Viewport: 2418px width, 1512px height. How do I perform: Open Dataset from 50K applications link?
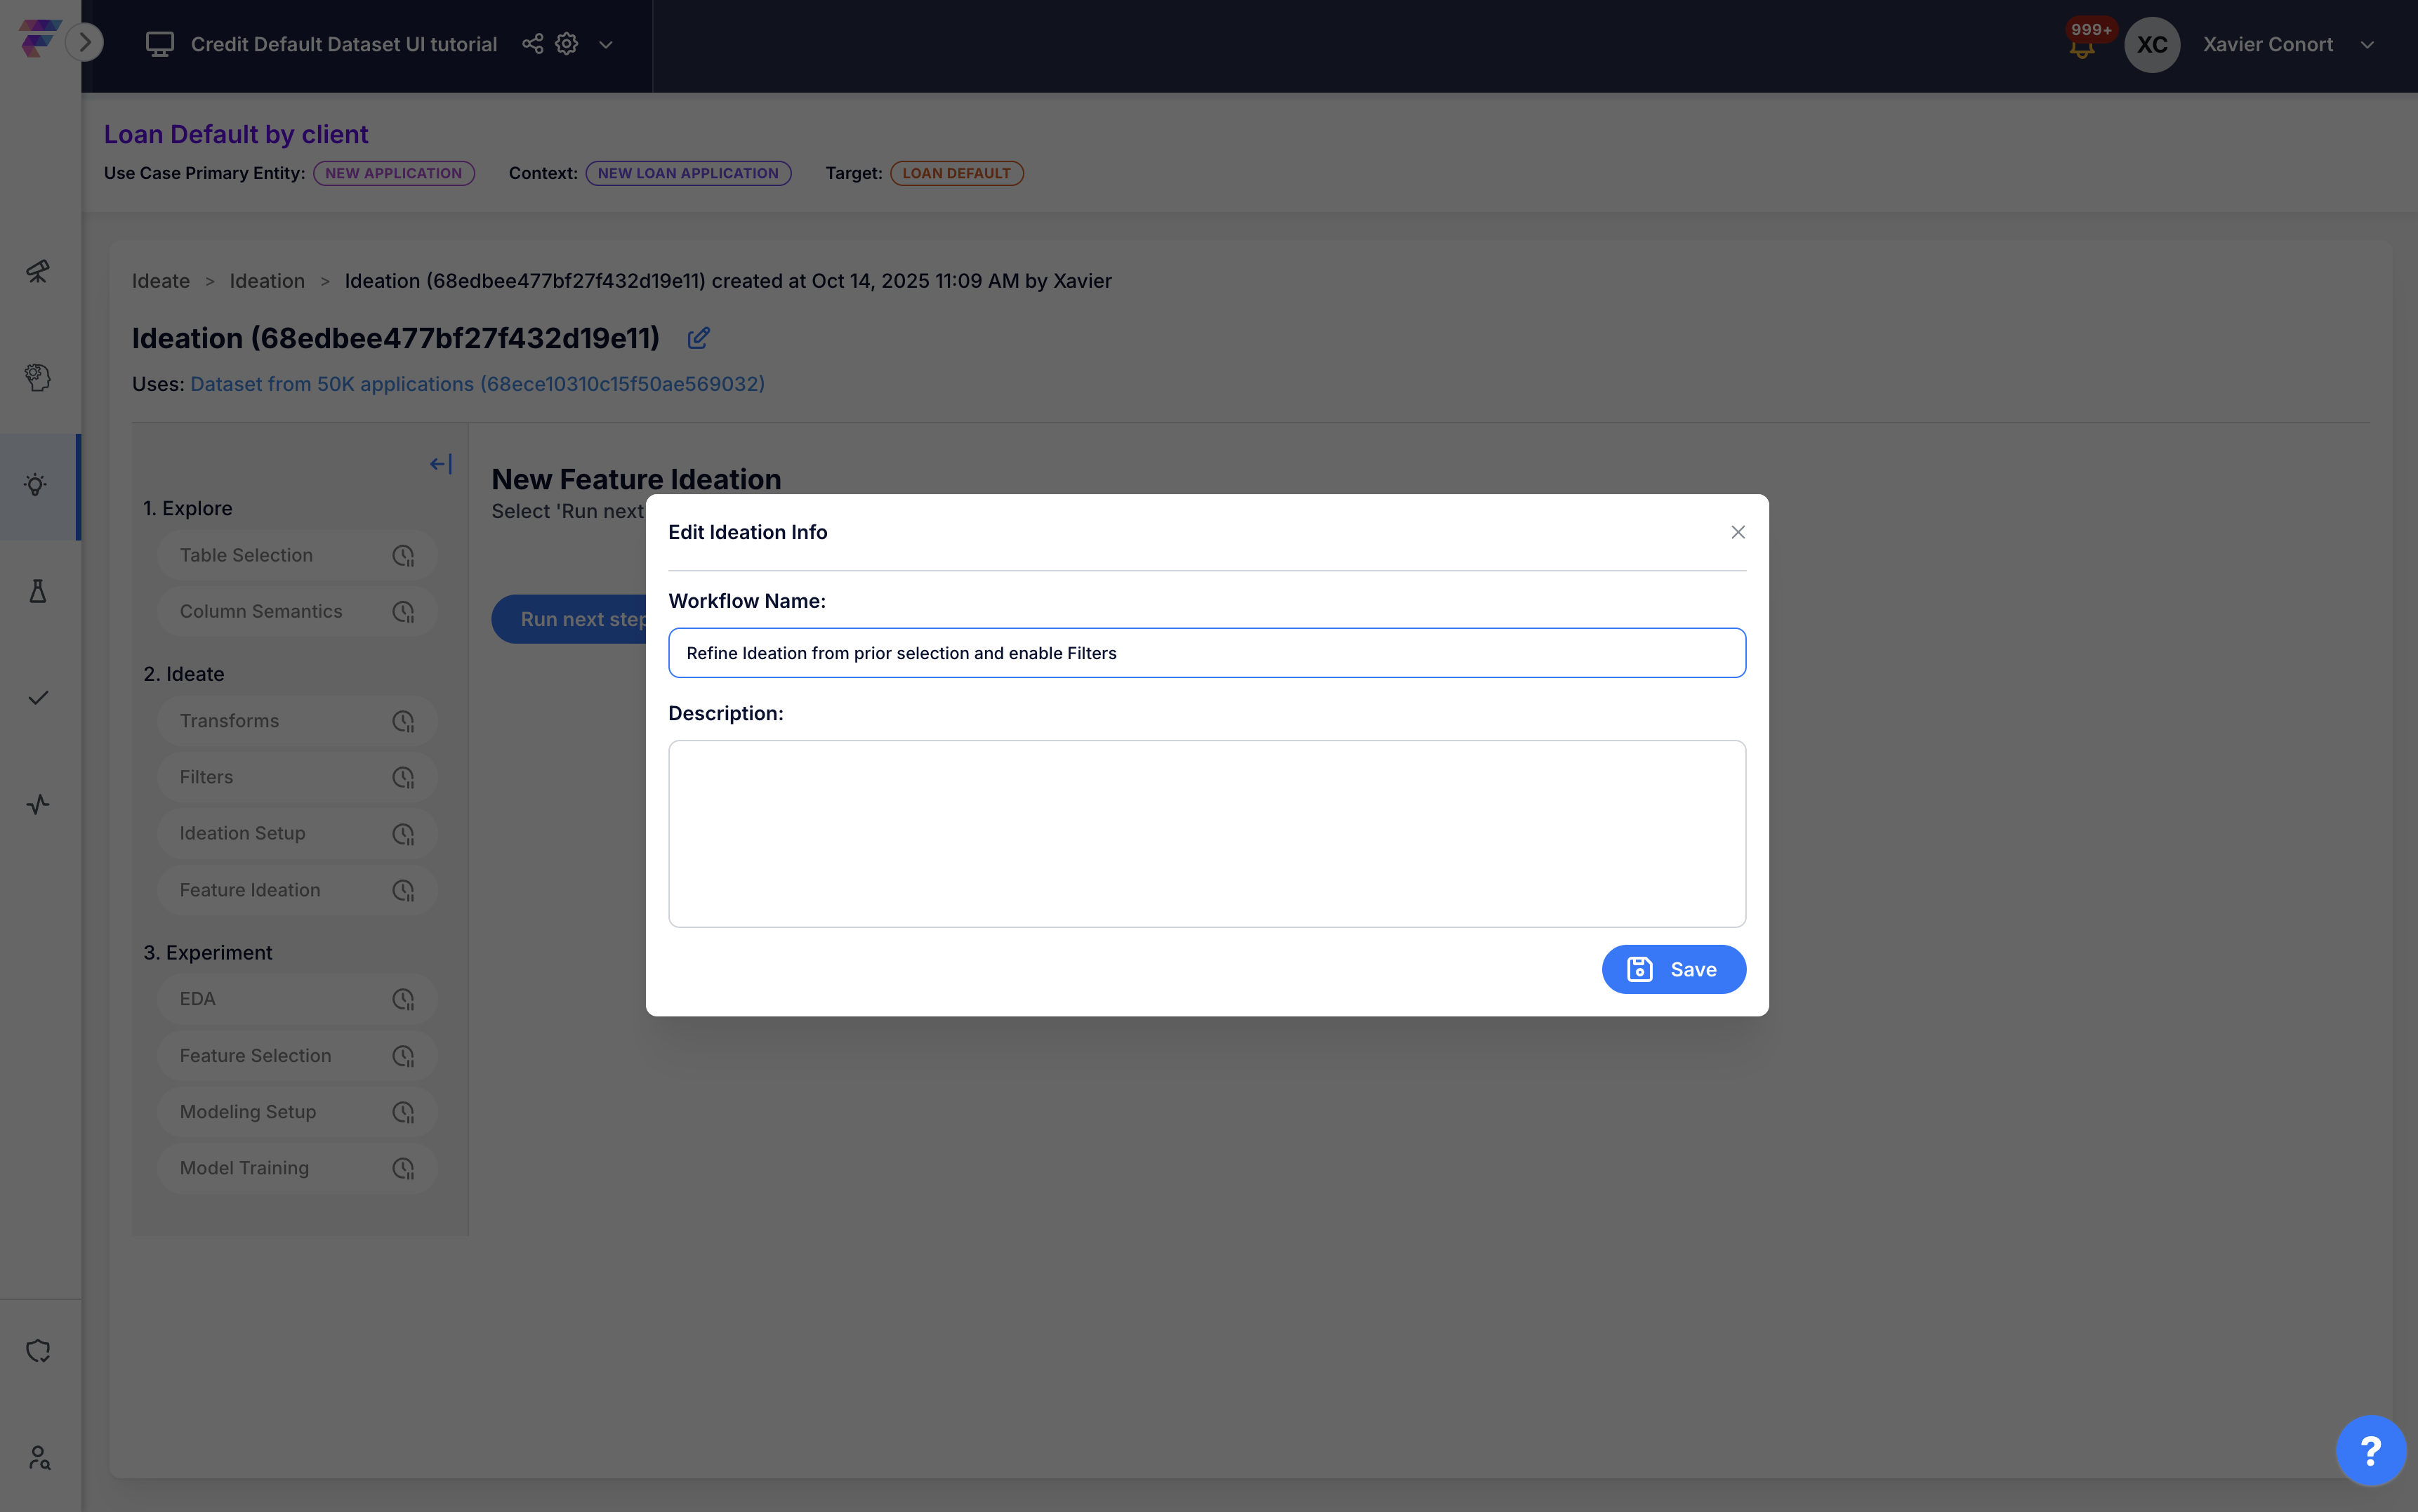point(477,384)
